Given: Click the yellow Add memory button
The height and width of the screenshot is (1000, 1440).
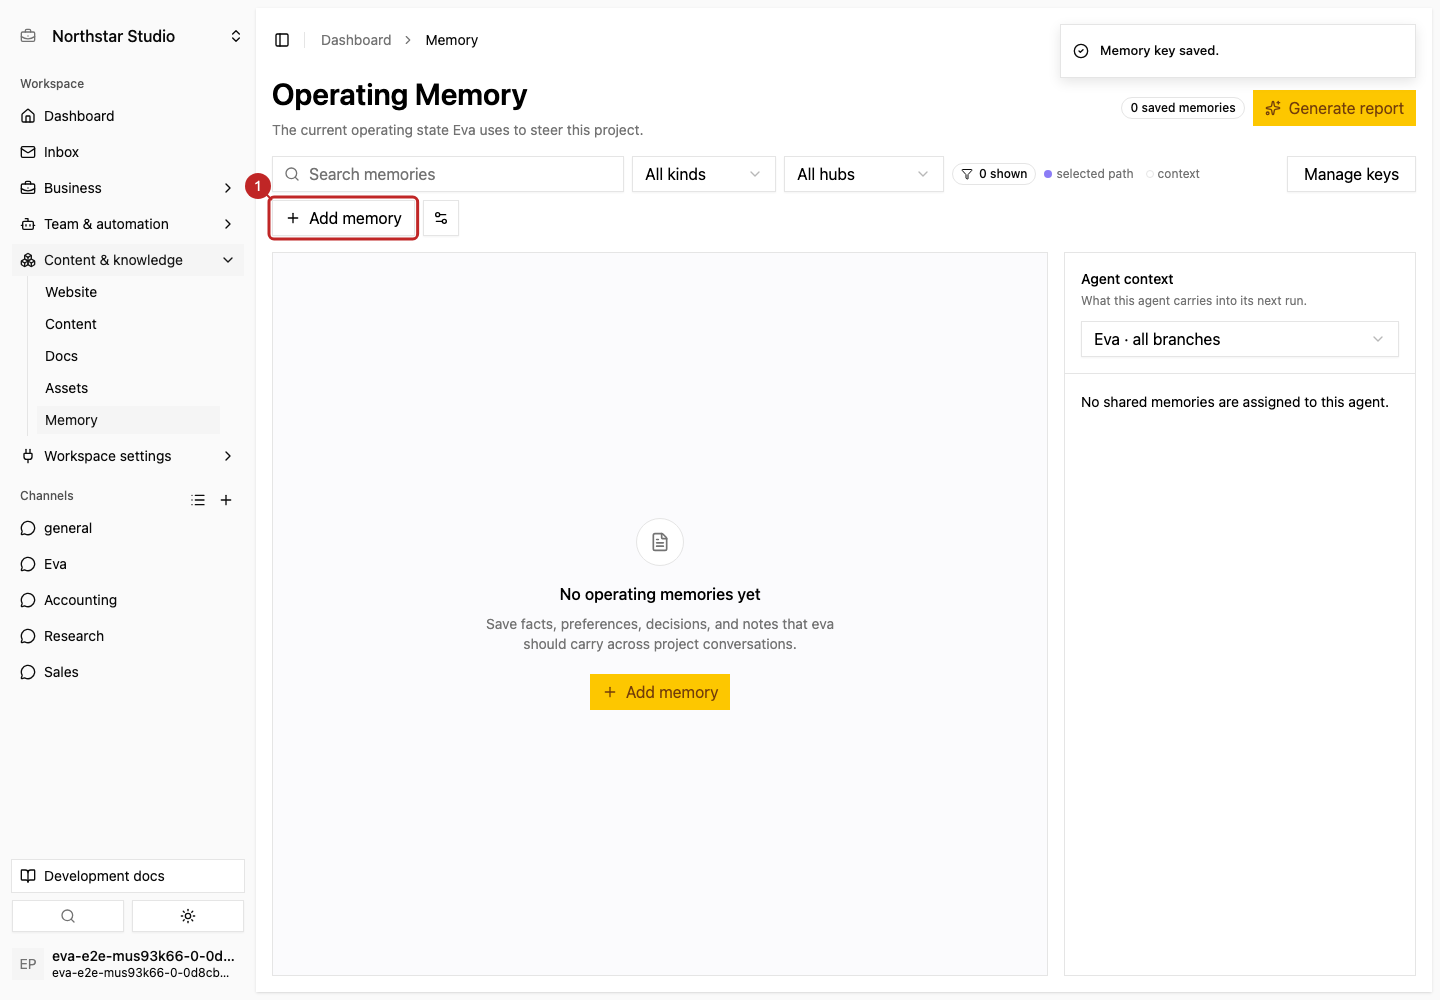Looking at the screenshot, I should click(660, 692).
